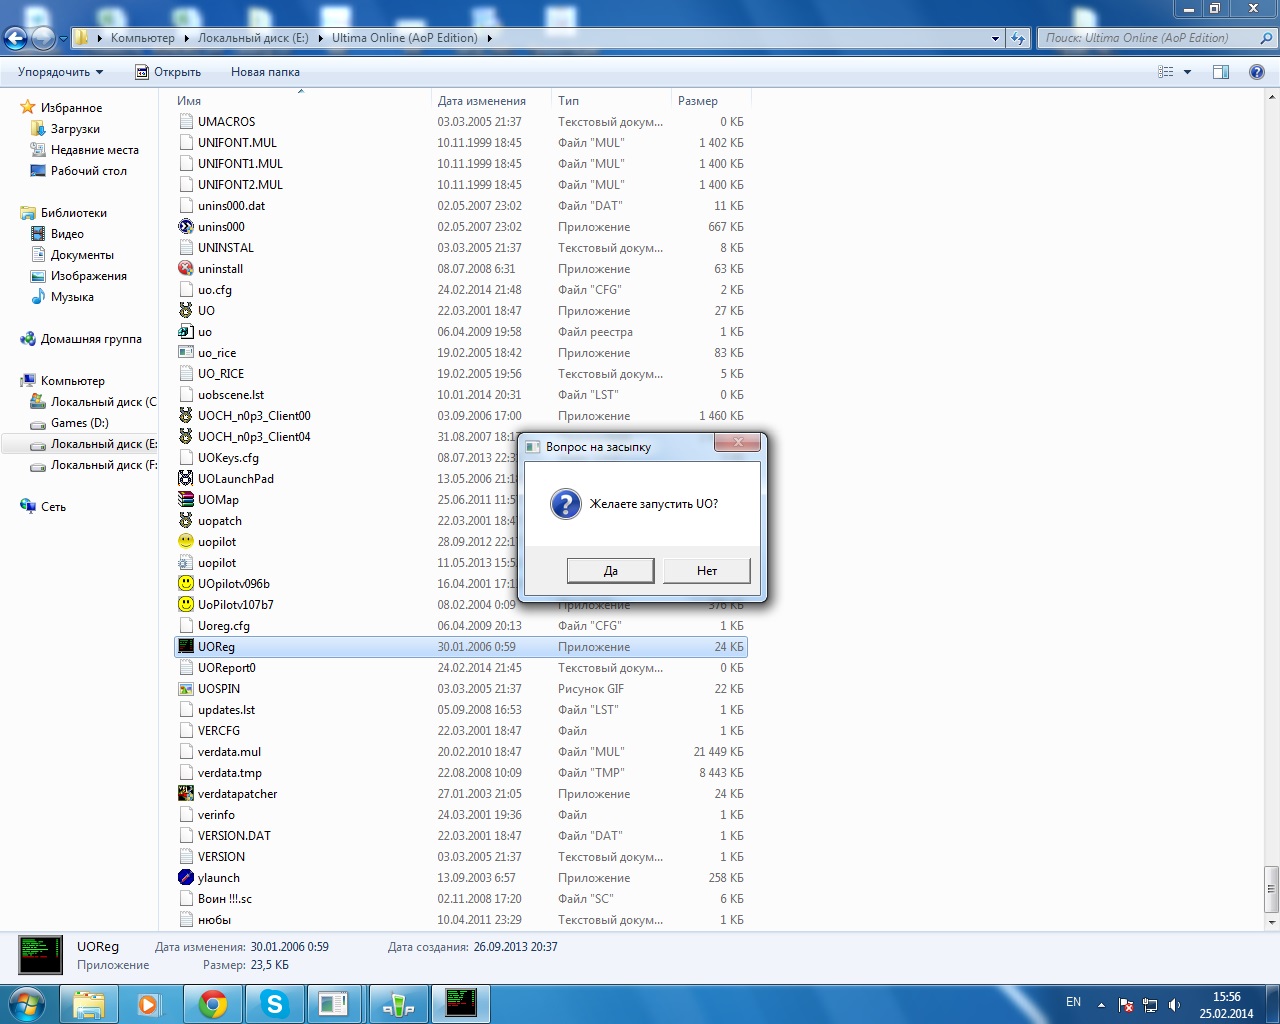Click the Да button in the dialog
Screen dimensions: 1280x1024
click(610, 571)
